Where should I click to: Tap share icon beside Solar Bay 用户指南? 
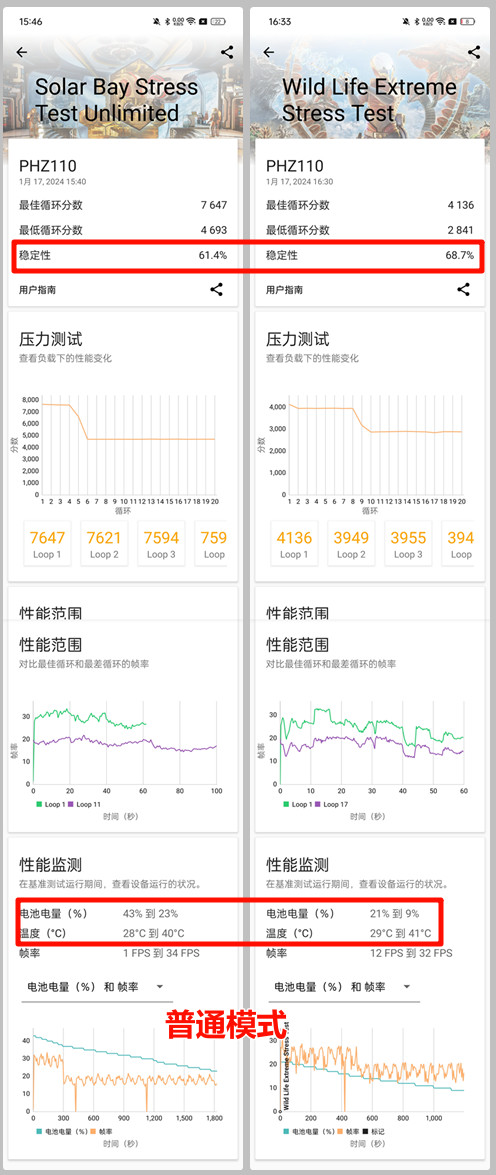coord(217,289)
